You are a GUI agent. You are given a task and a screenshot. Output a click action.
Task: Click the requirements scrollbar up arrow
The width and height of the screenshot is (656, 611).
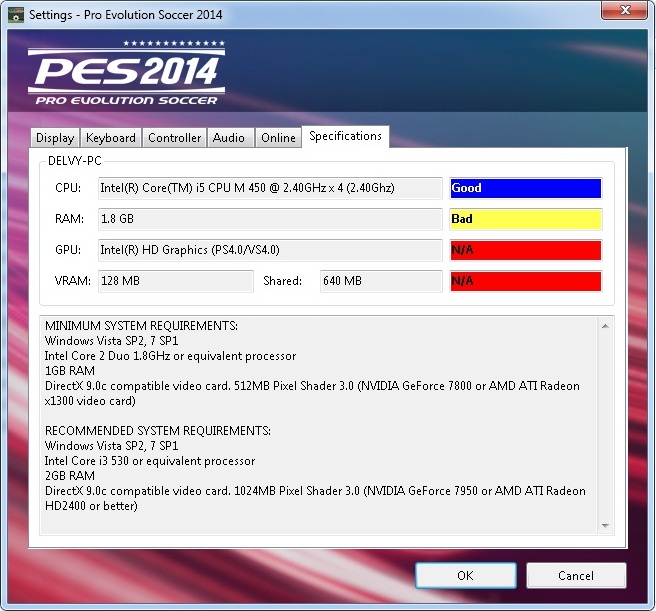click(x=605, y=326)
